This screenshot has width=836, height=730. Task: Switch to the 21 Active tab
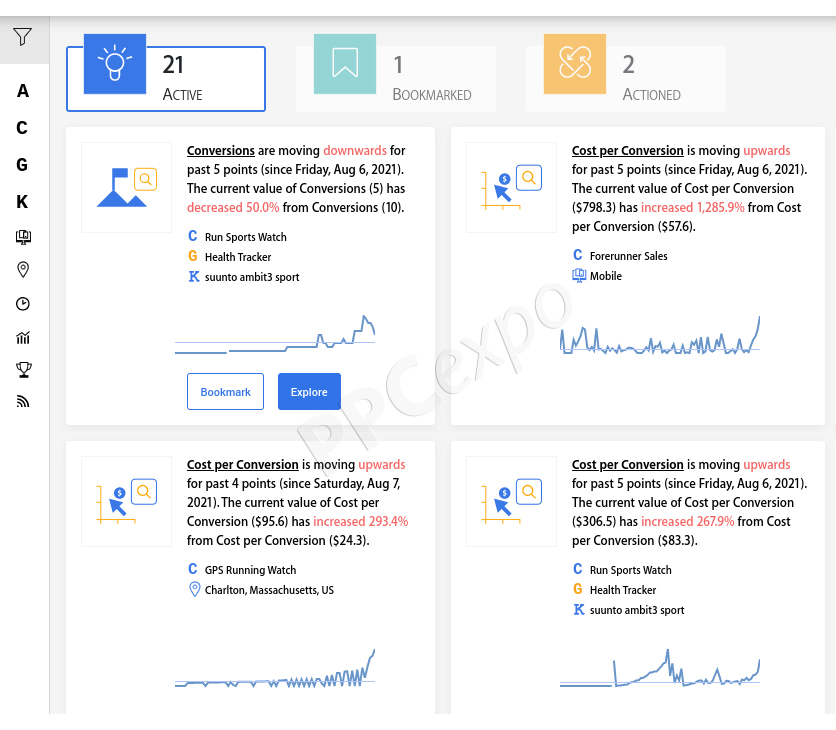[166, 78]
